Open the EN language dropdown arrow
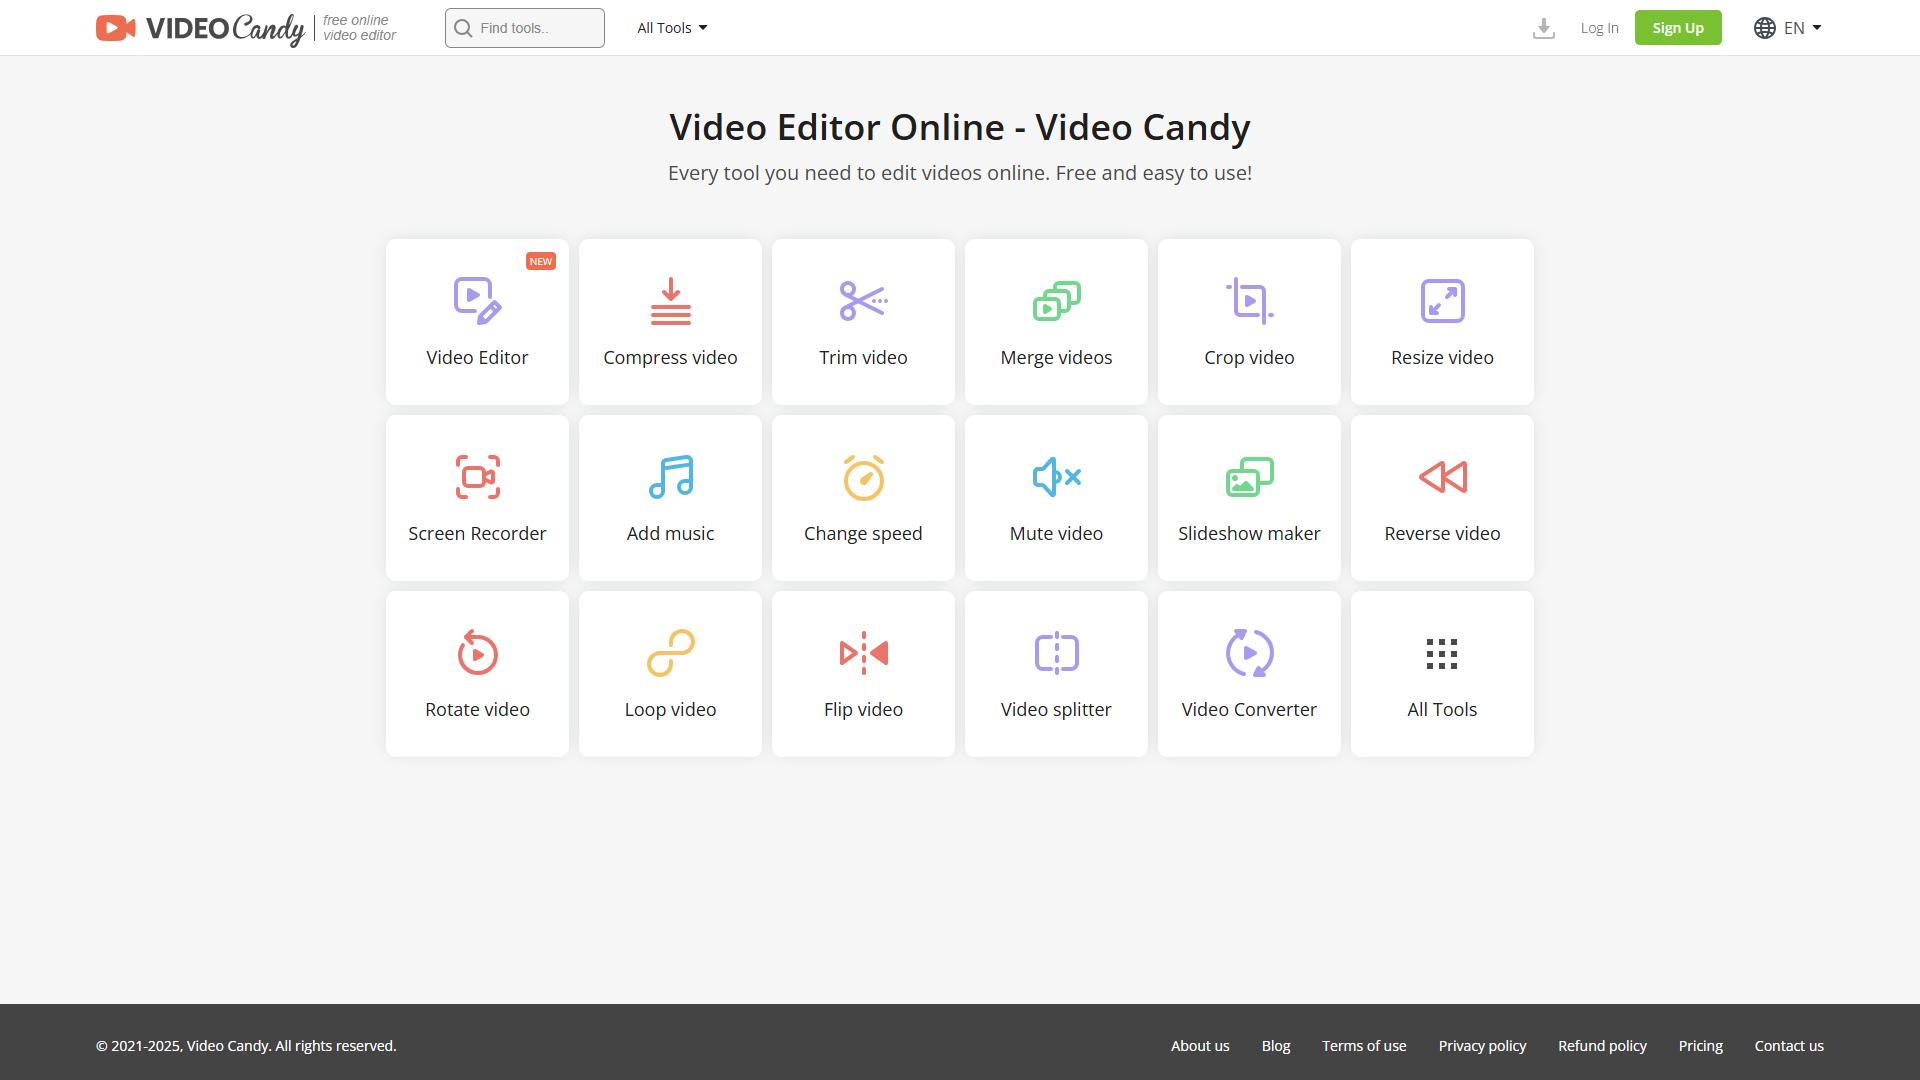The height and width of the screenshot is (1080, 1920). pyautogui.click(x=1817, y=28)
